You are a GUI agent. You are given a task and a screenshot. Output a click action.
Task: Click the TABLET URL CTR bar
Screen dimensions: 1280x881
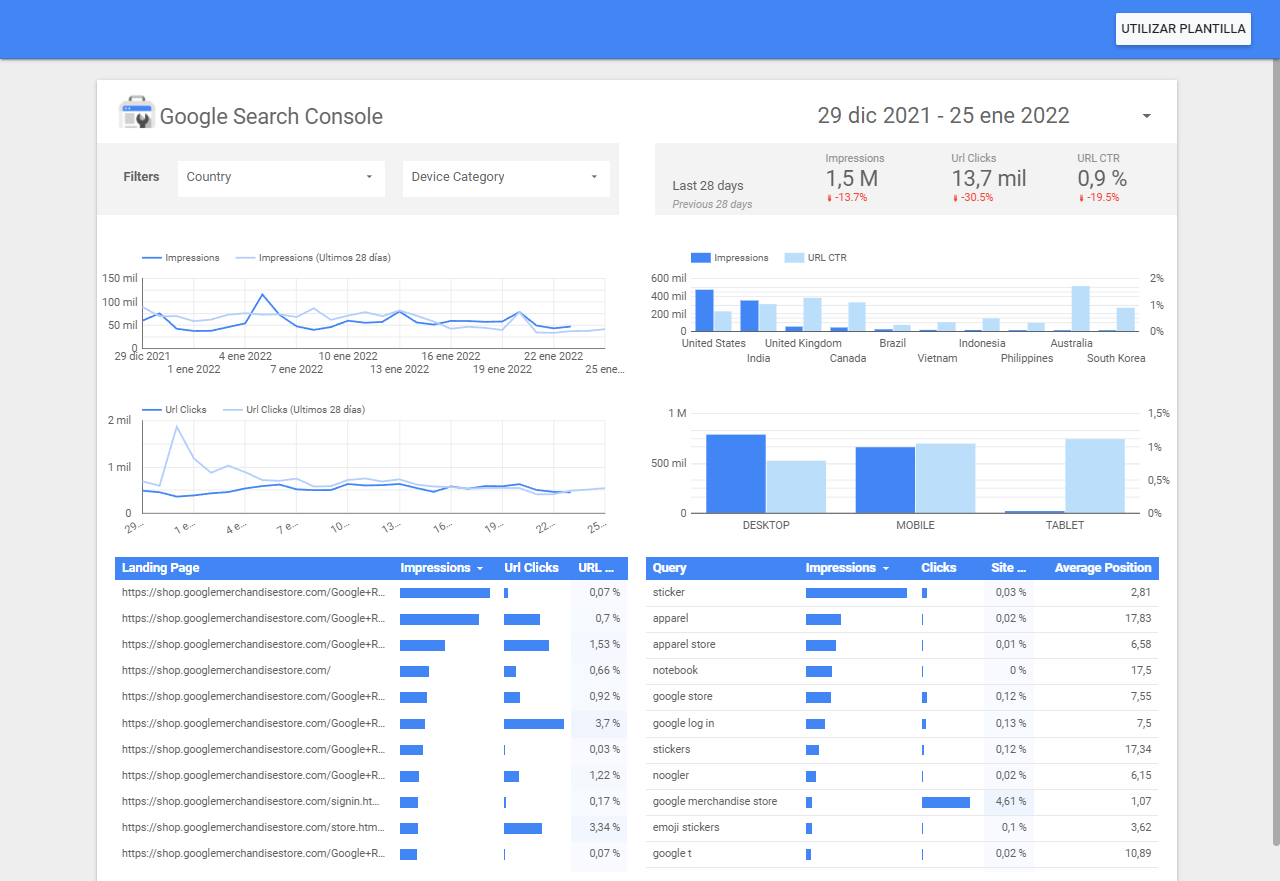[x=1095, y=476]
